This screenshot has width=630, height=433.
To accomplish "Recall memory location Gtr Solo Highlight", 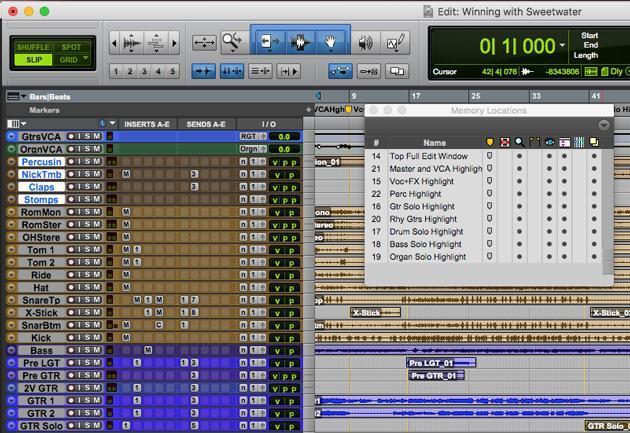I will (x=422, y=206).
